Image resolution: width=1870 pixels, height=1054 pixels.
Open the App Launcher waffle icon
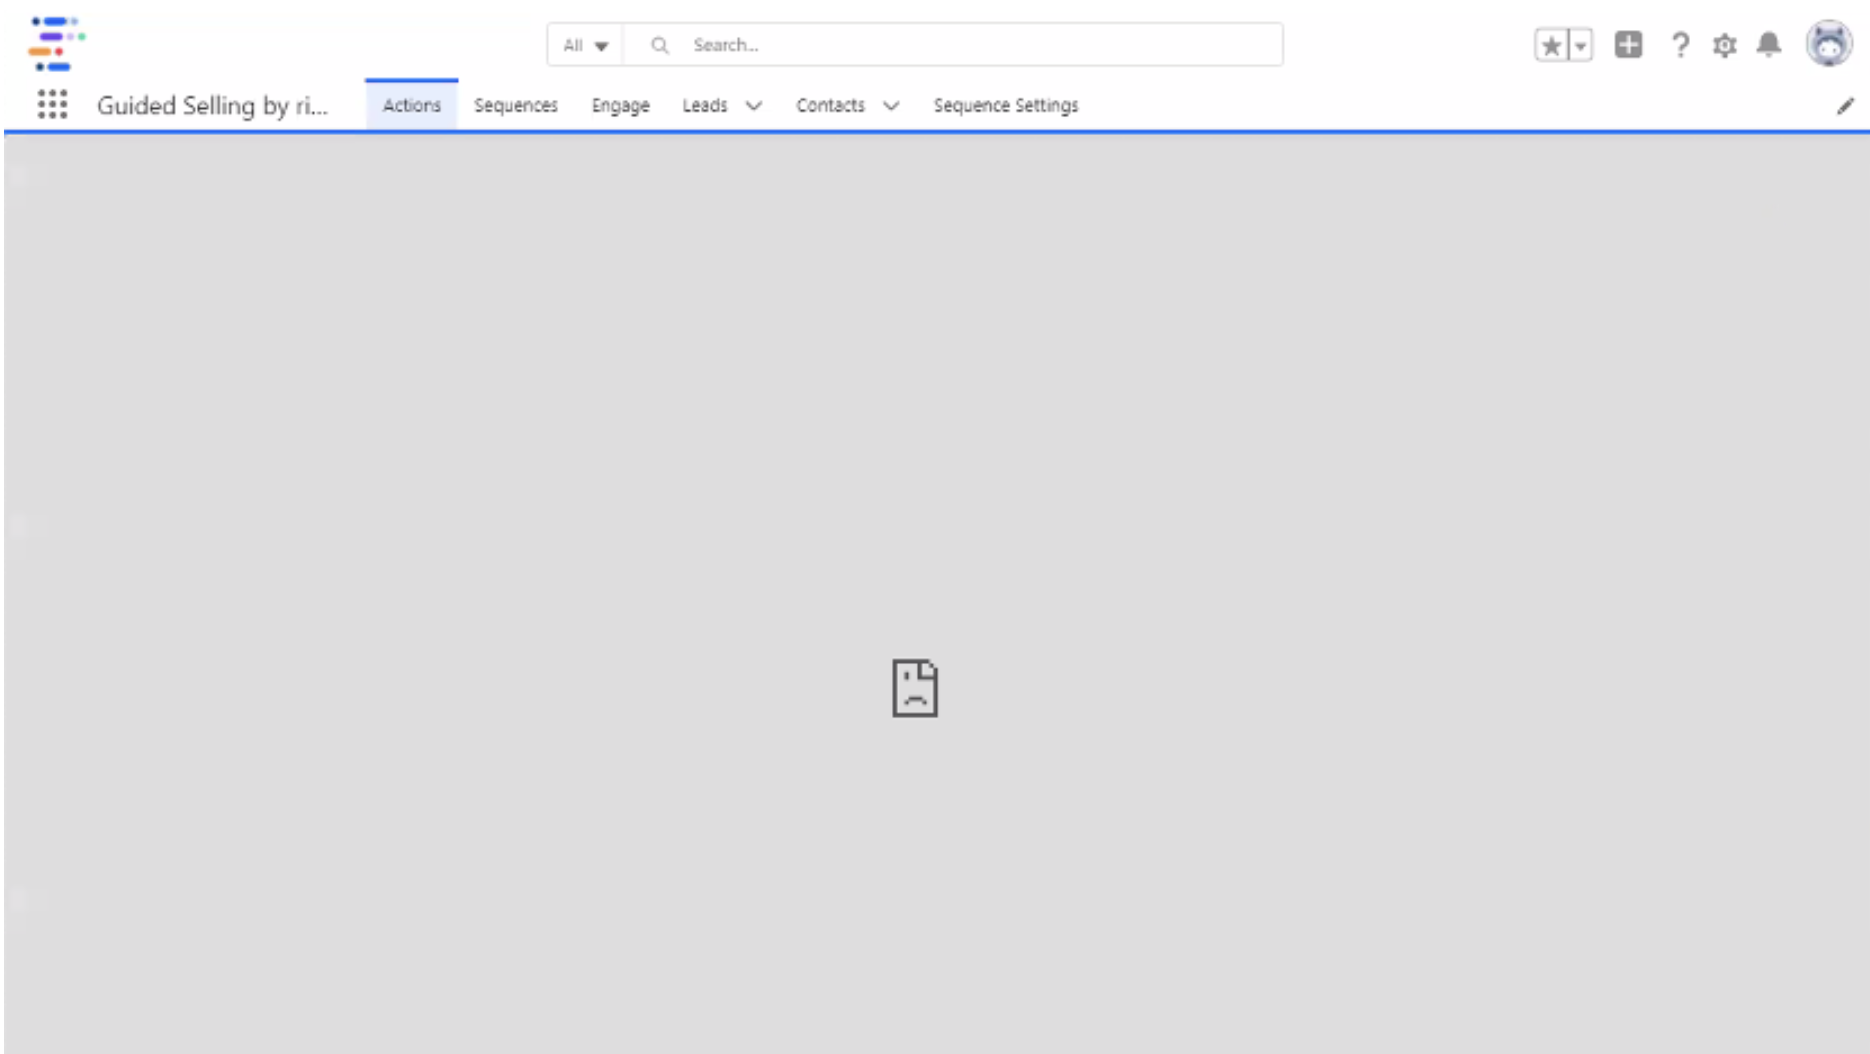pyautogui.click(x=51, y=104)
